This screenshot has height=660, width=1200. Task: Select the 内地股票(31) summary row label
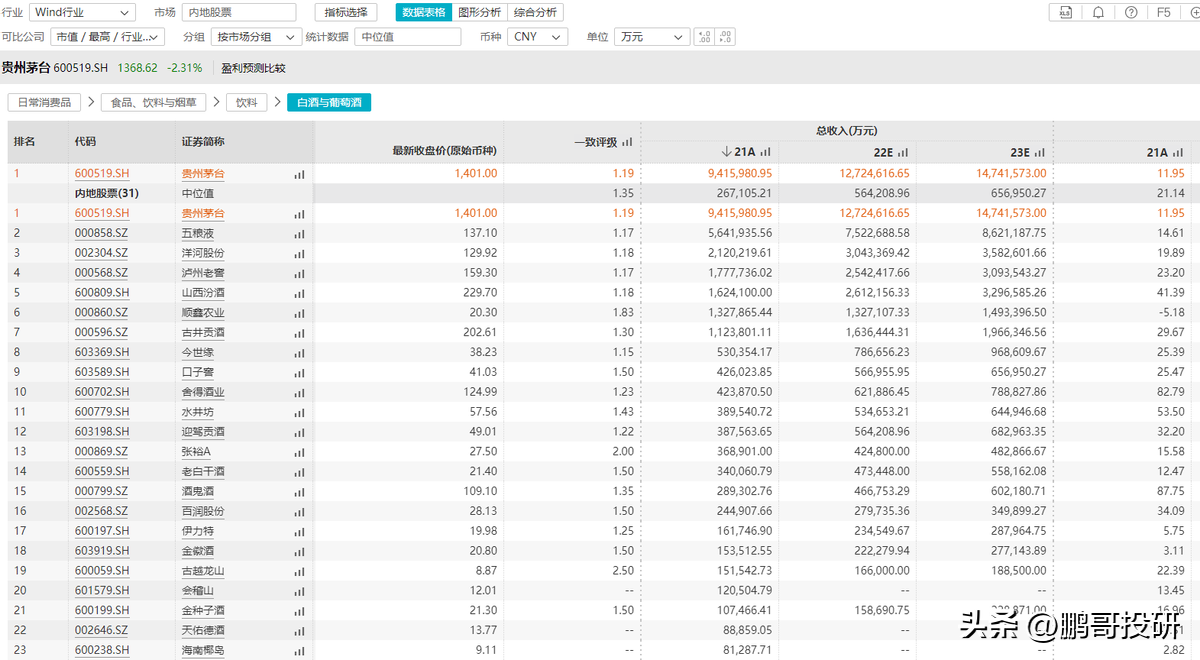(106, 193)
